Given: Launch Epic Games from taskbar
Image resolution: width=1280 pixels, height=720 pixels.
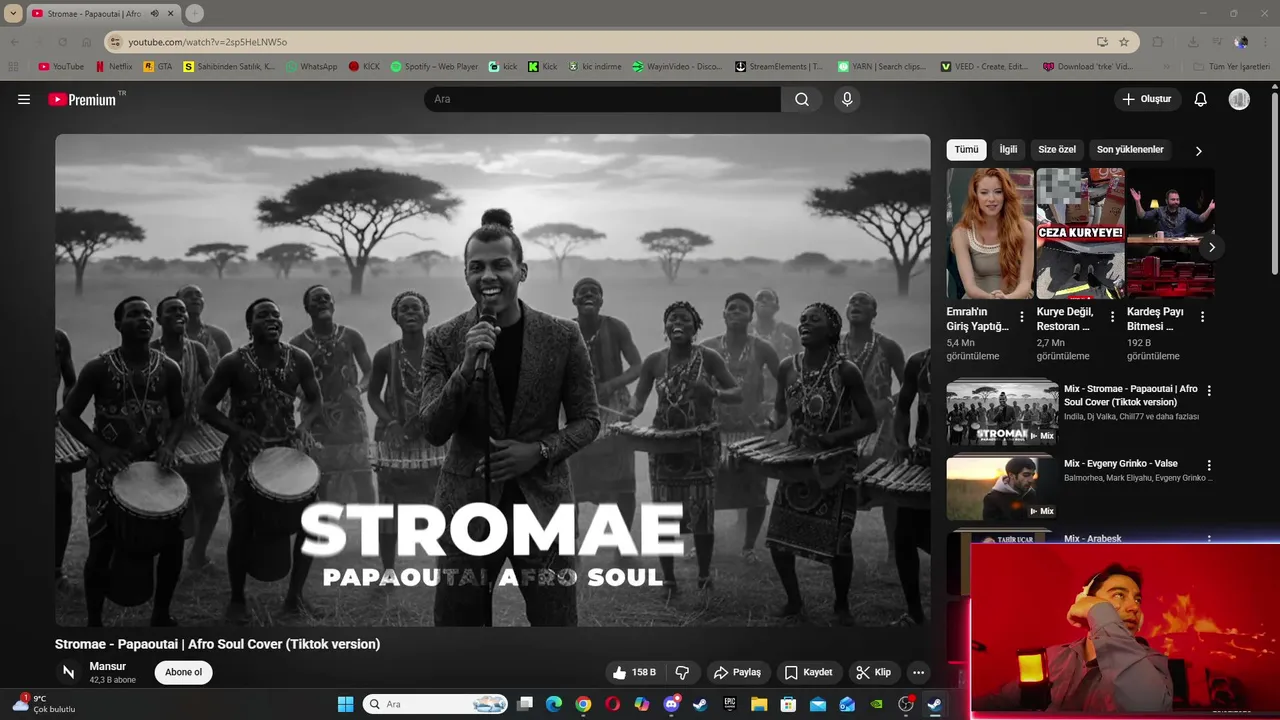Looking at the screenshot, I should 730,704.
